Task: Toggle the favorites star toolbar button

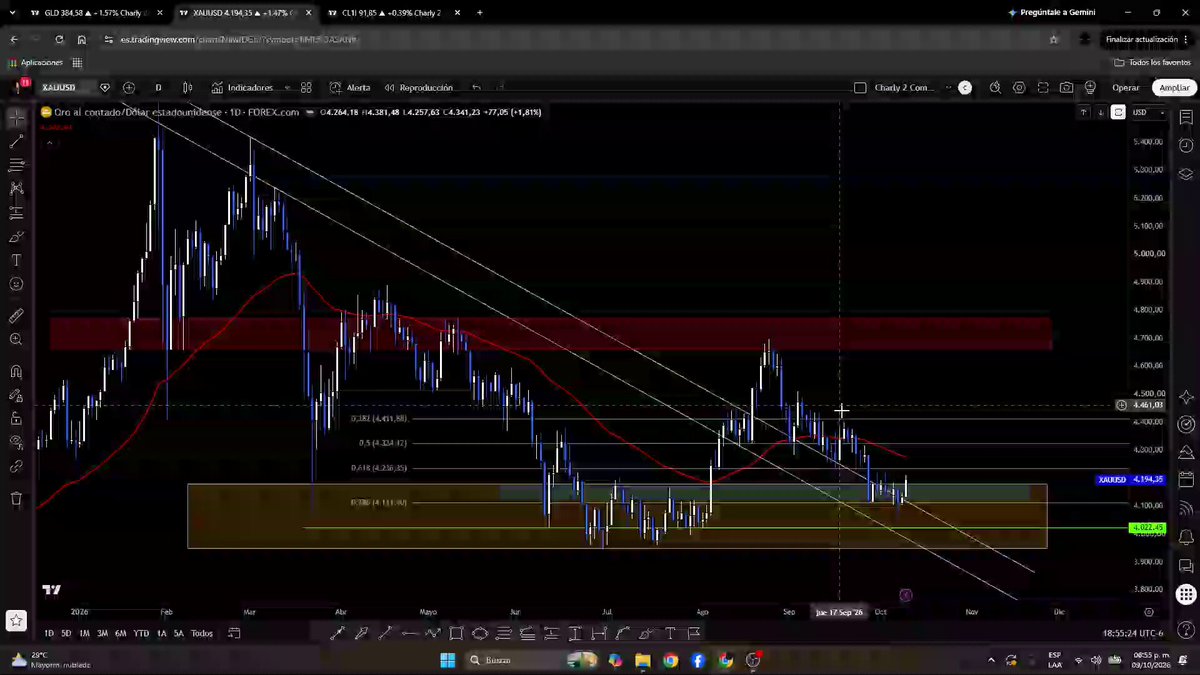Action: 16,620
